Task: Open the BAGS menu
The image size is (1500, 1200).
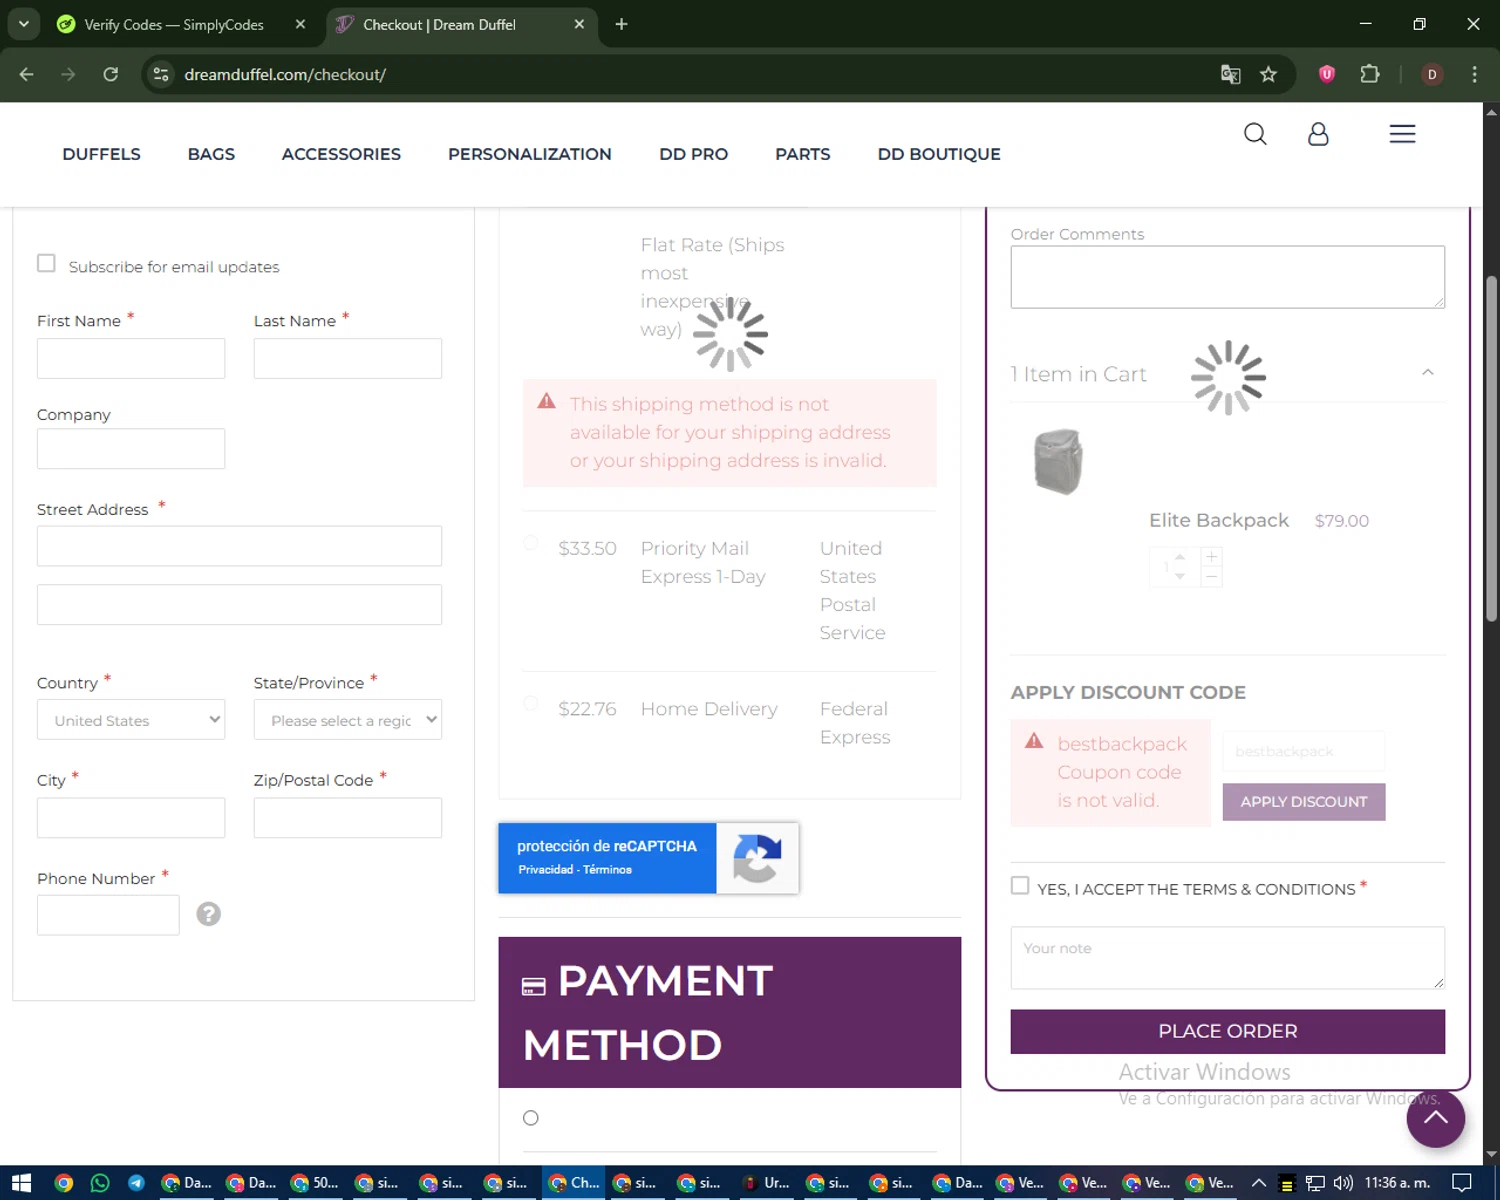Action: tap(211, 154)
